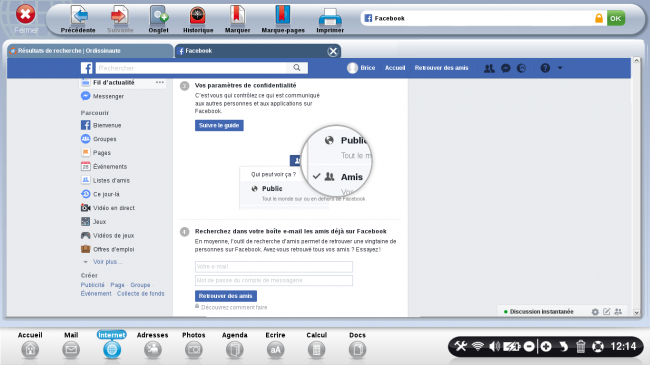Click the Page create link
Viewport: 650px width, 365px height.
tap(117, 285)
